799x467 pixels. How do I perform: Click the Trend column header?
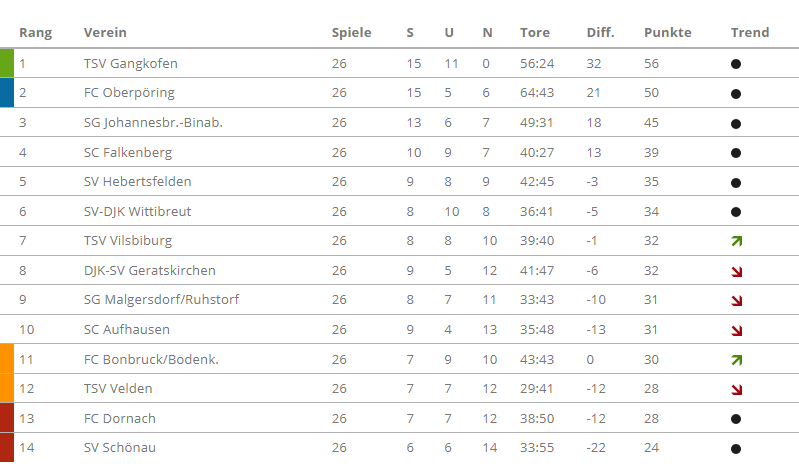[x=750, y=33]
